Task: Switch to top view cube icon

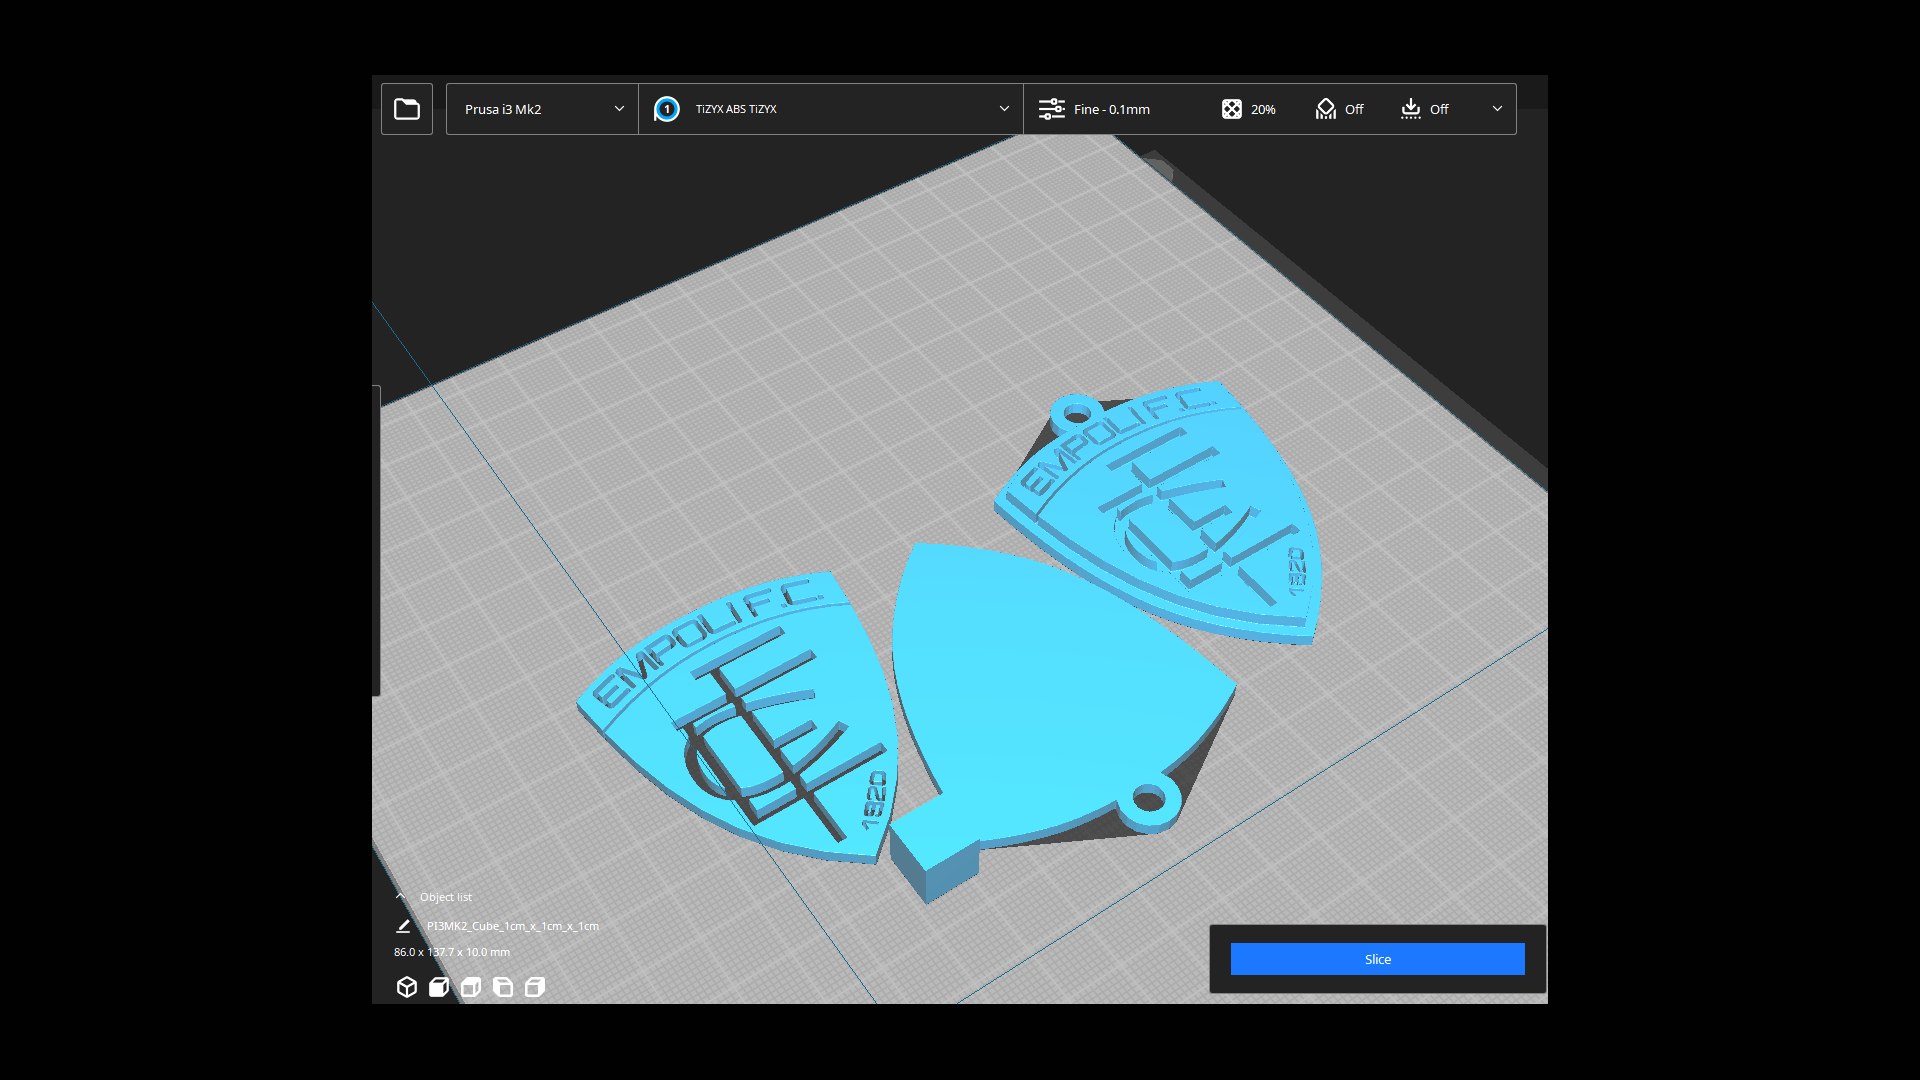Action: (471, 987)
